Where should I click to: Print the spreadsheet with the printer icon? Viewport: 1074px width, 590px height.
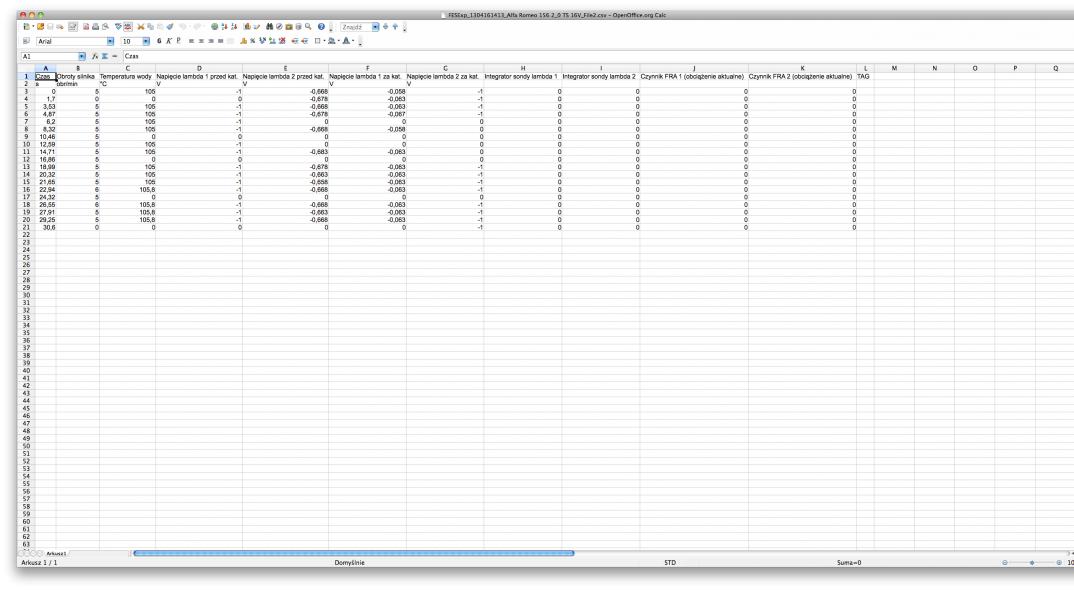pyautogui.click(x=95, y=27)
